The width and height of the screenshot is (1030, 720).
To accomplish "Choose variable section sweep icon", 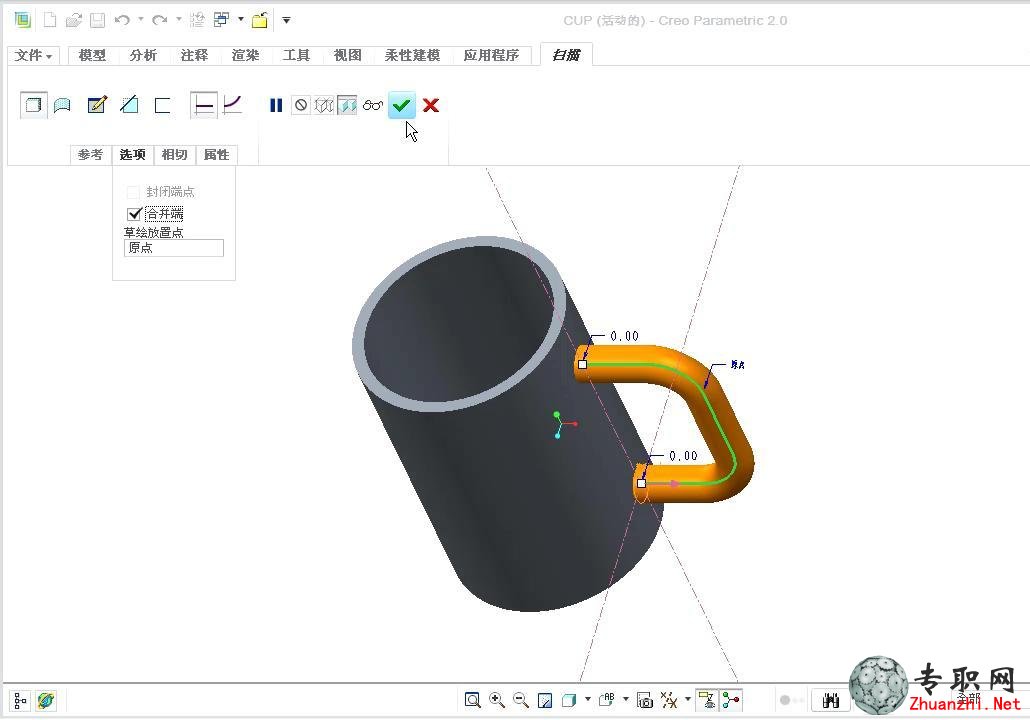I will (233, 105).
